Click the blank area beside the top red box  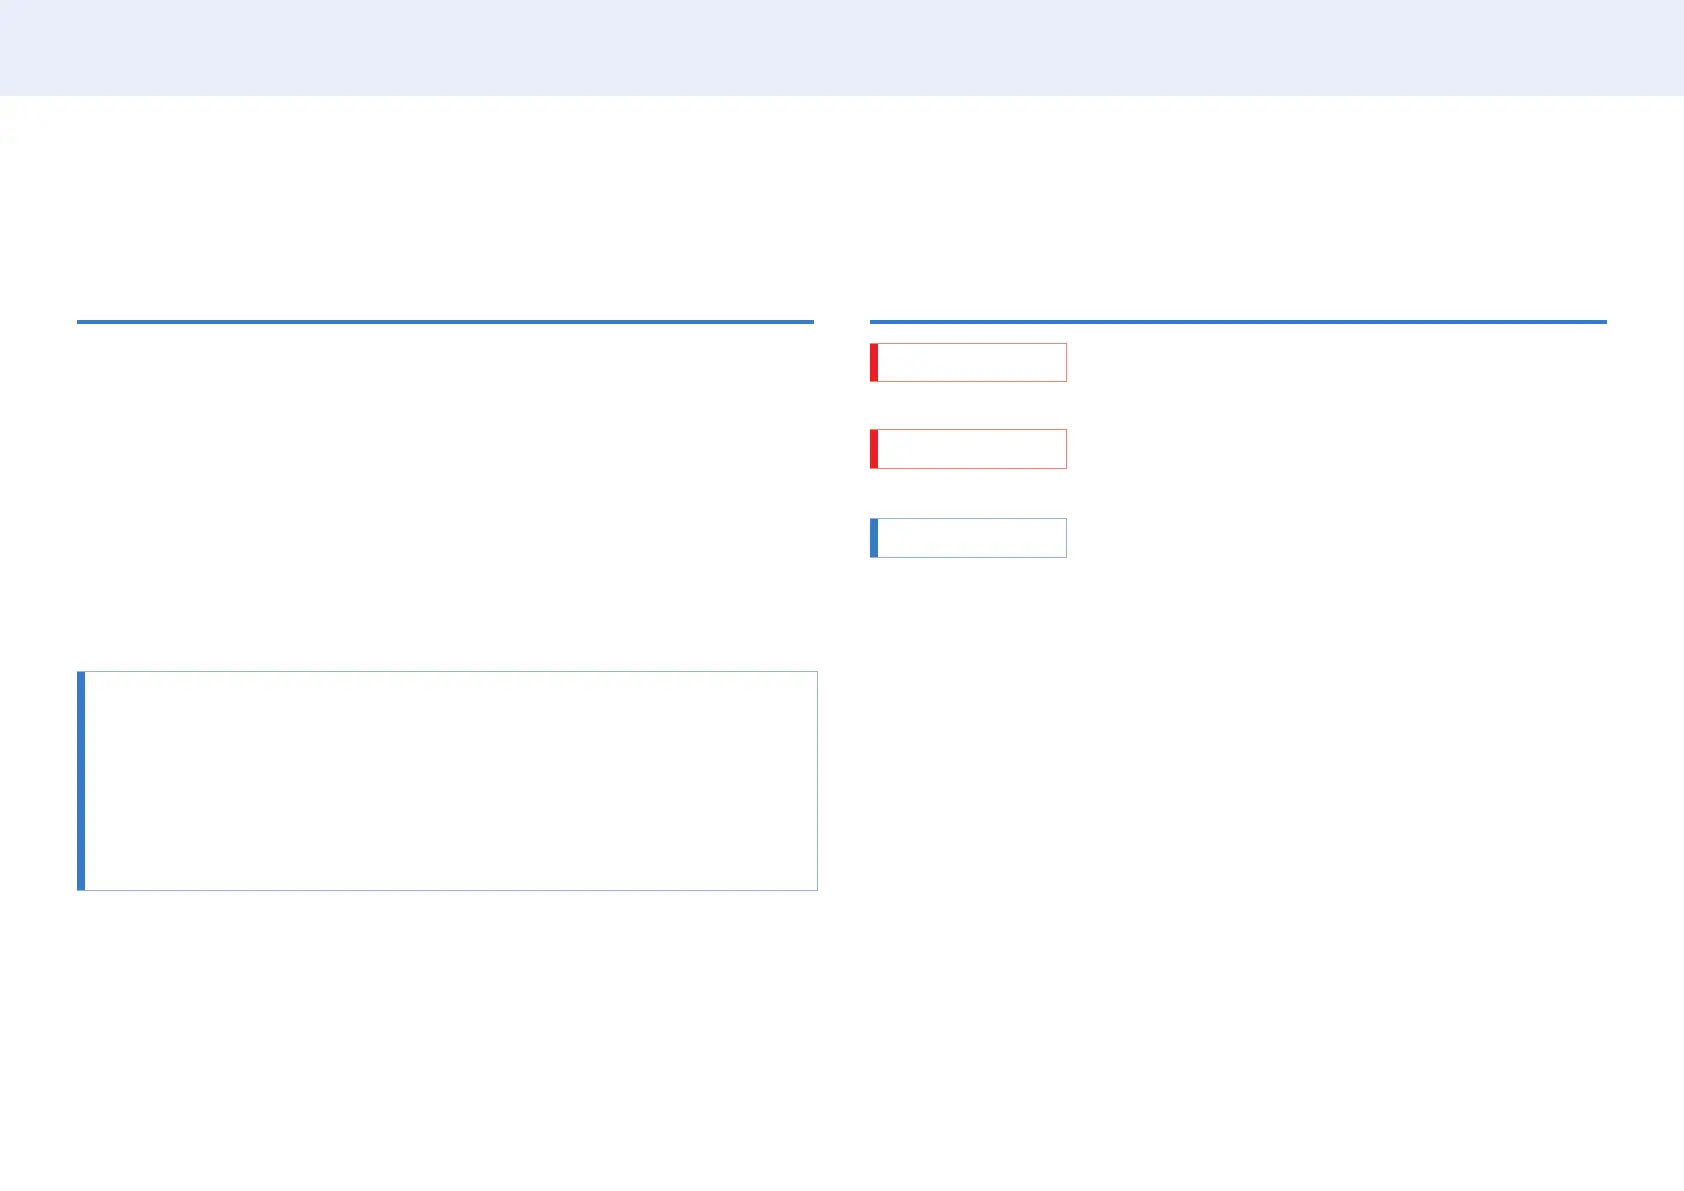pyautogui.click(x=1337, y=362)
